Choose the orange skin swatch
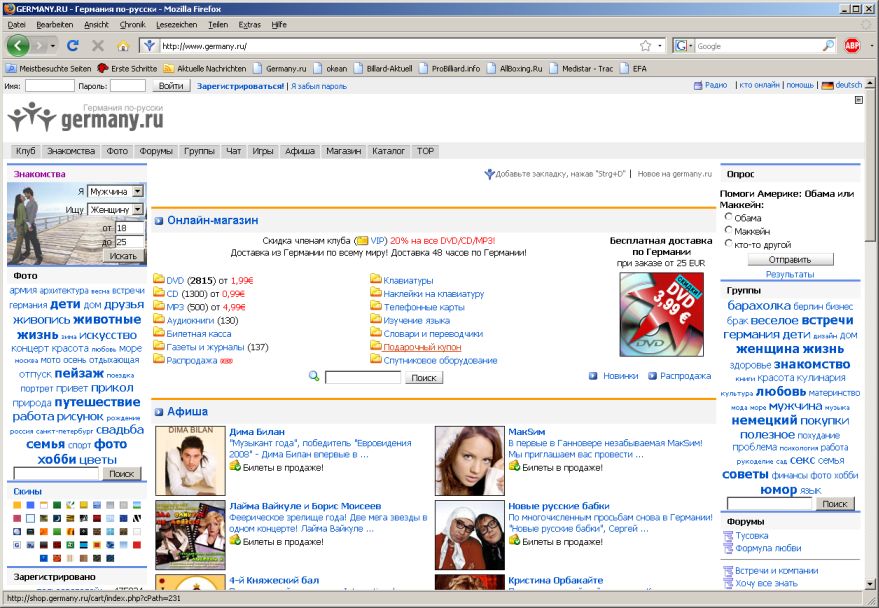The width and height of the screenshot is (879, 608). tap(17, 505)
